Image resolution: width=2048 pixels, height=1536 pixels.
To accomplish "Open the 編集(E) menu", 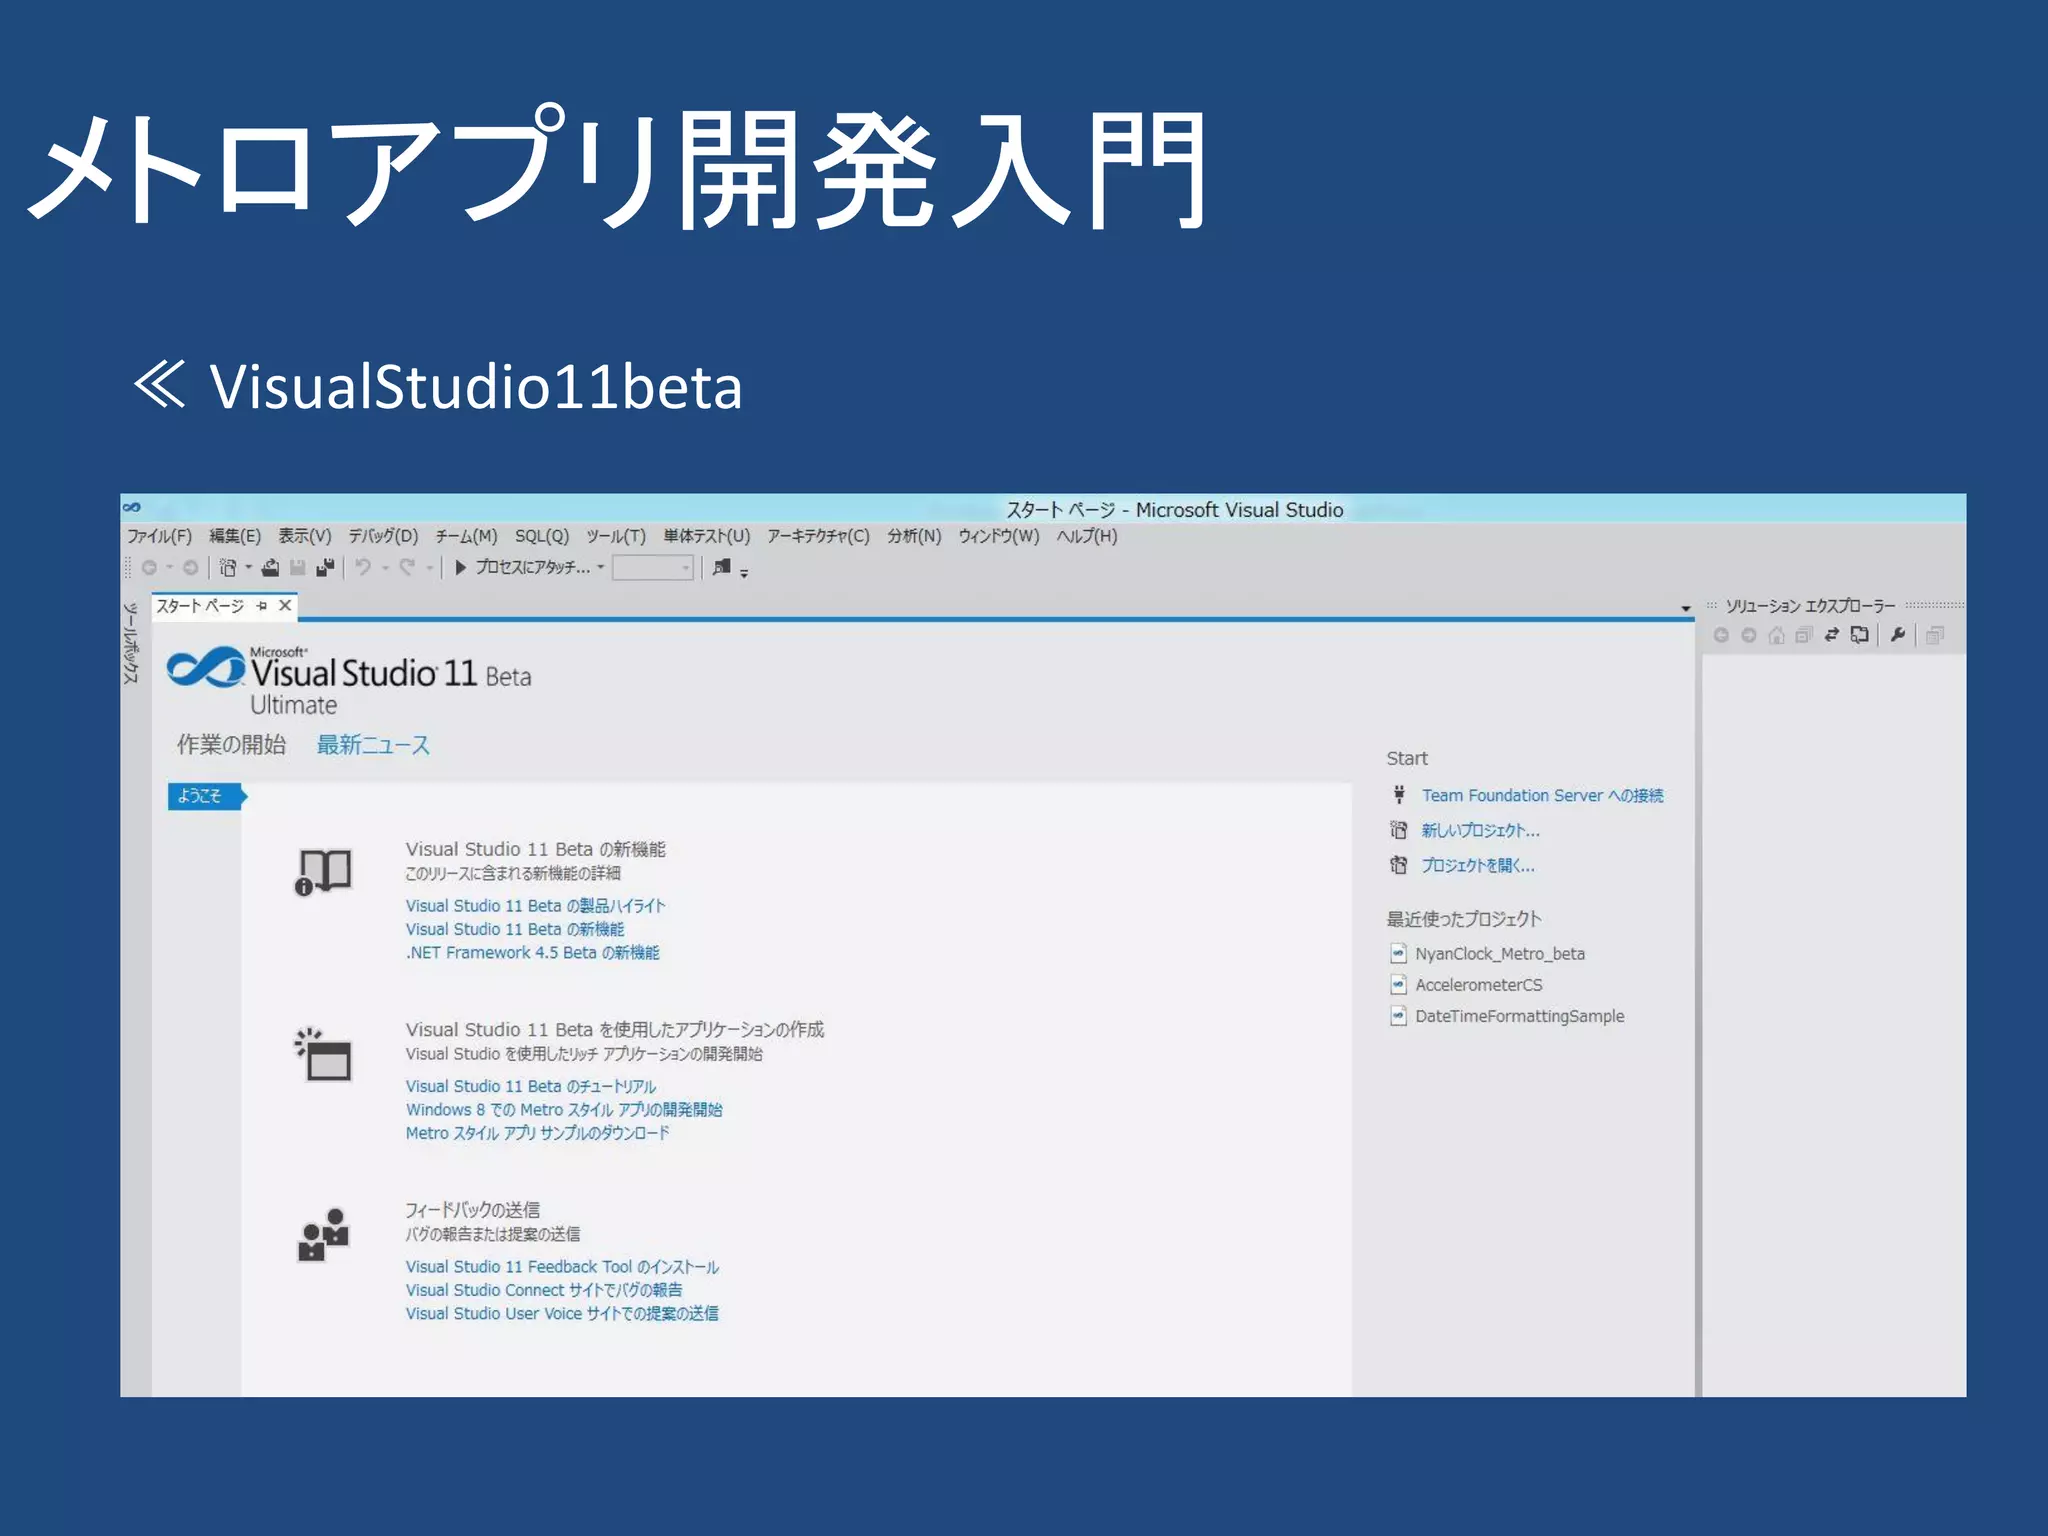I will coord(235,536).
